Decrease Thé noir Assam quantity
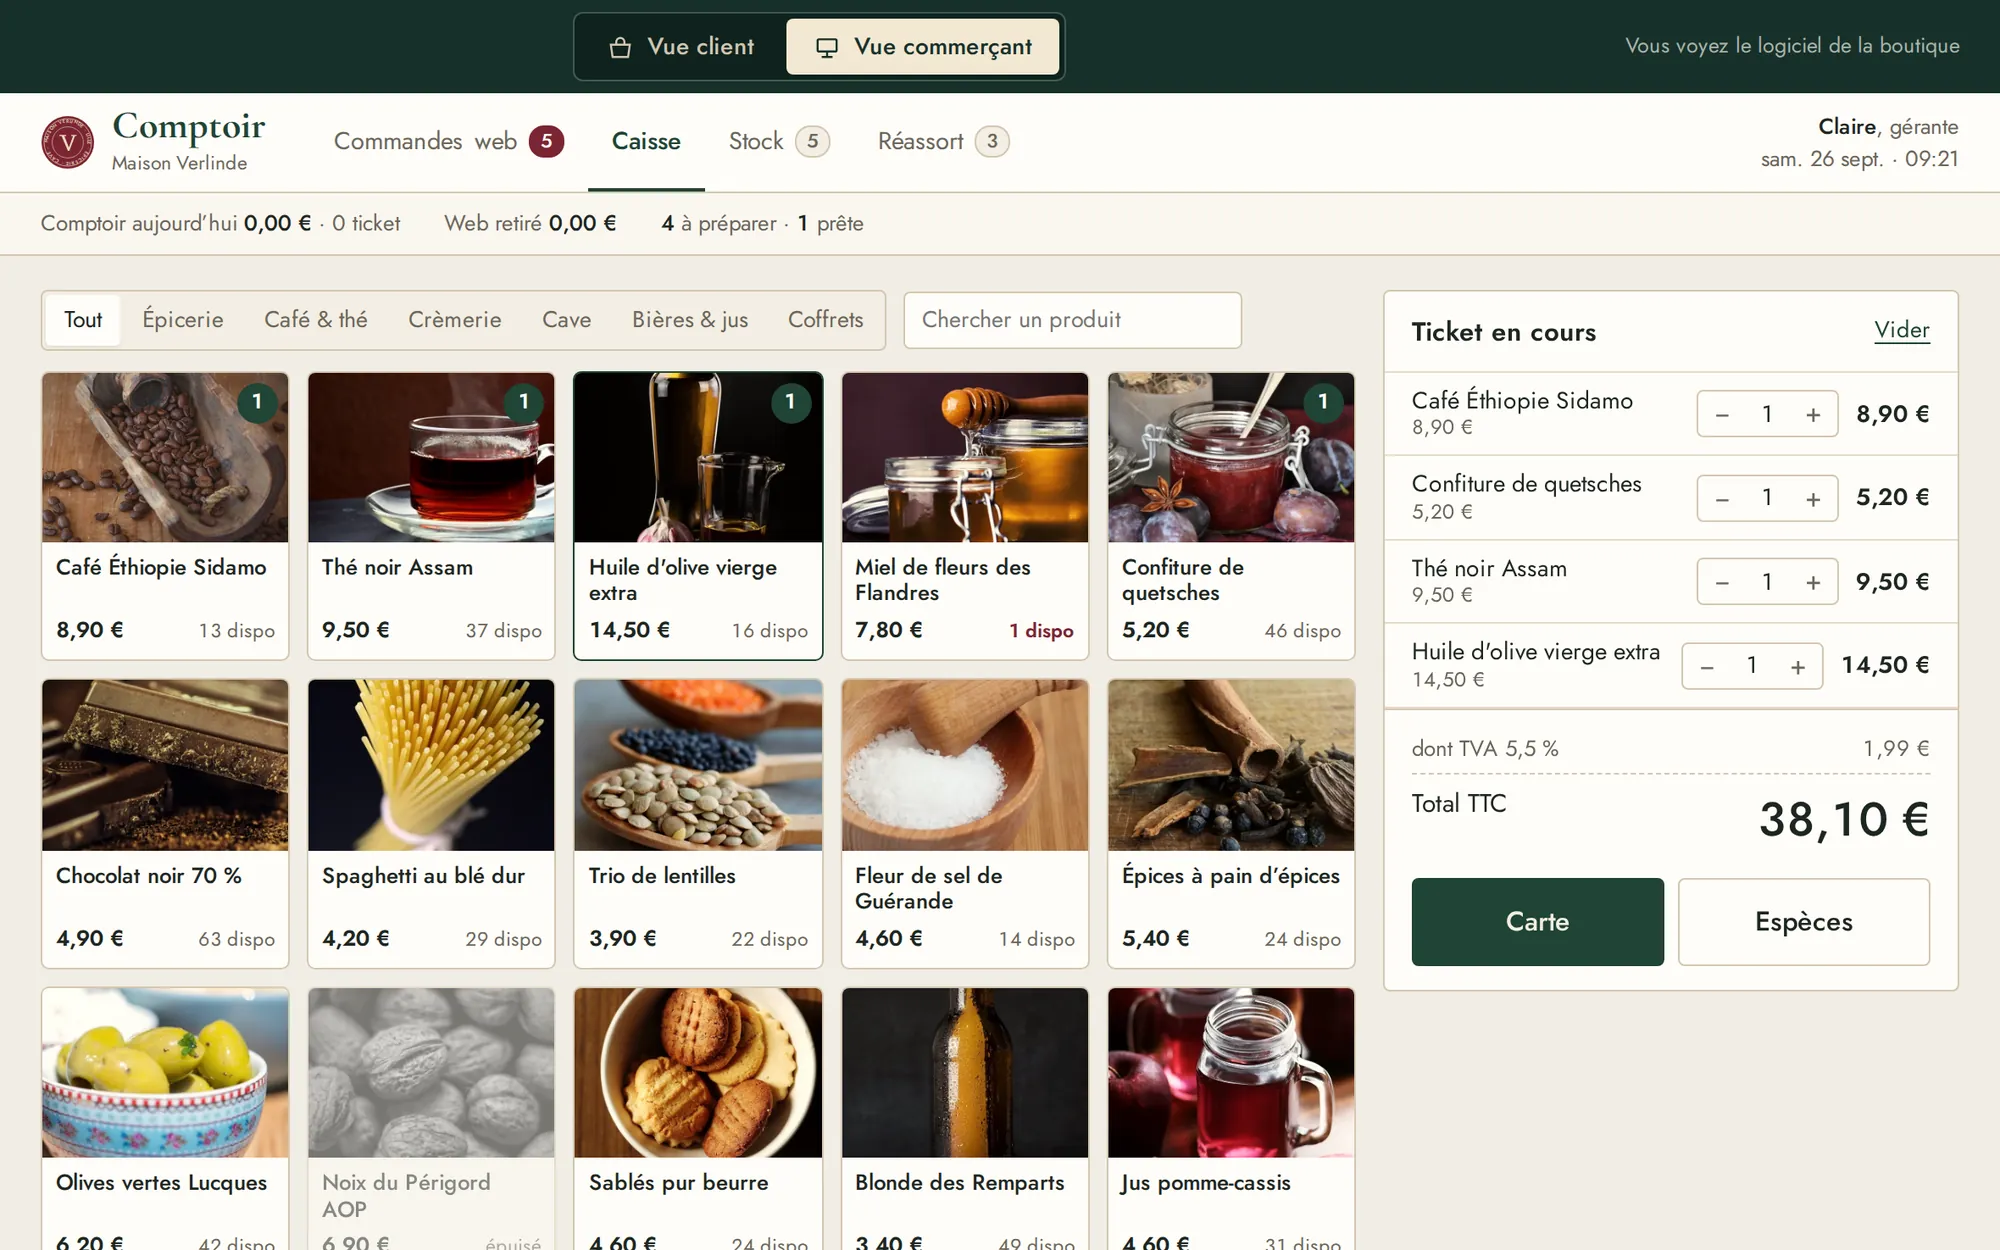Image resolution: width=2000 pixels, height=1250 pixels. tap(1722, 582)
